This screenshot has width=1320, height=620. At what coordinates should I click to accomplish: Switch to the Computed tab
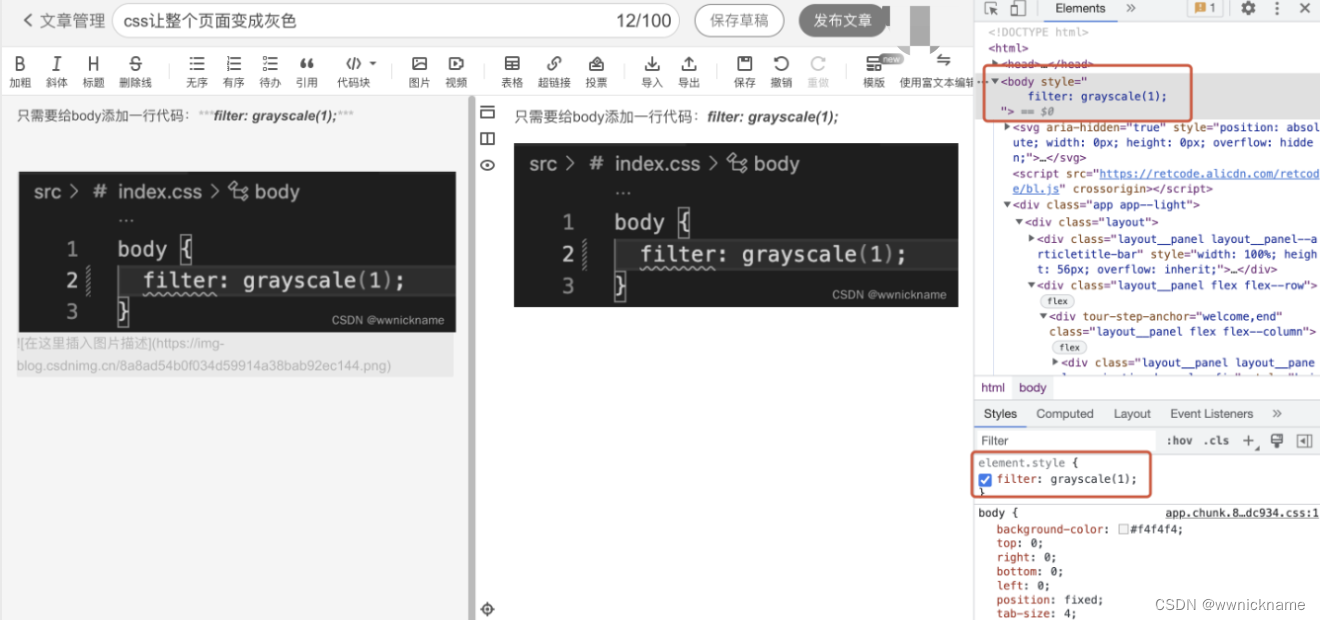(x=1064, y=413)
